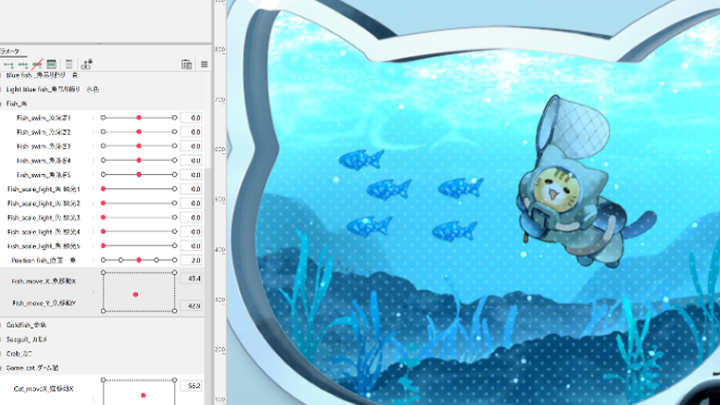This screenshot has width=720, height=405.
Task: Click the dotted handle beside Fish_swim 1 slider
Action: (x=93, y=118)
